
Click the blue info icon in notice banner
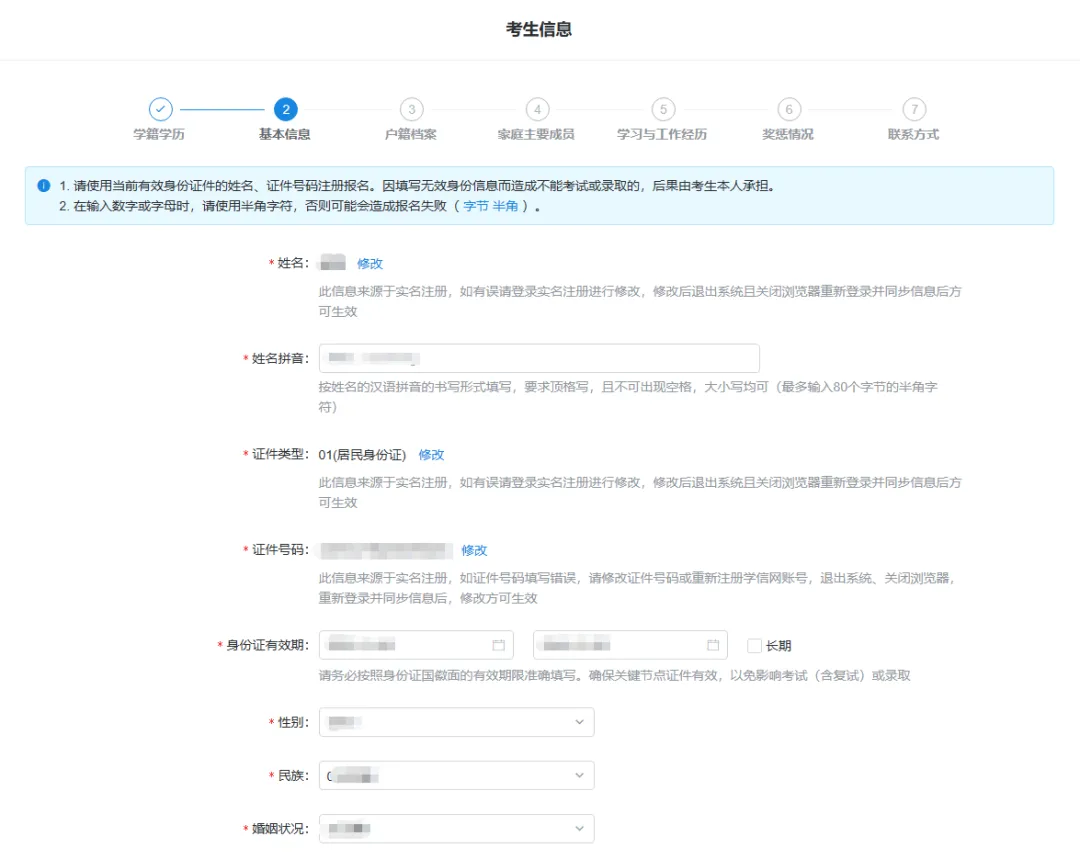click(43, 185)
